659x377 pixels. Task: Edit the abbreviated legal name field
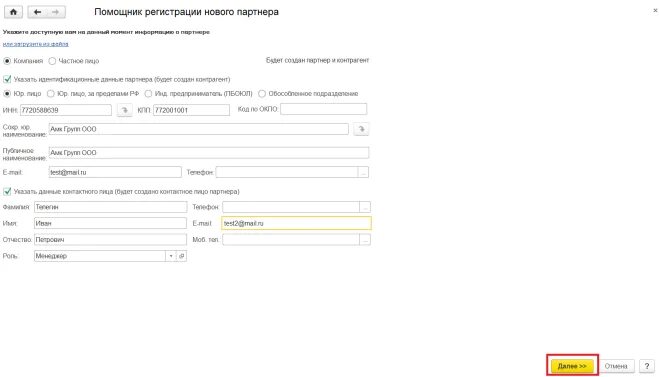(198, 129)
